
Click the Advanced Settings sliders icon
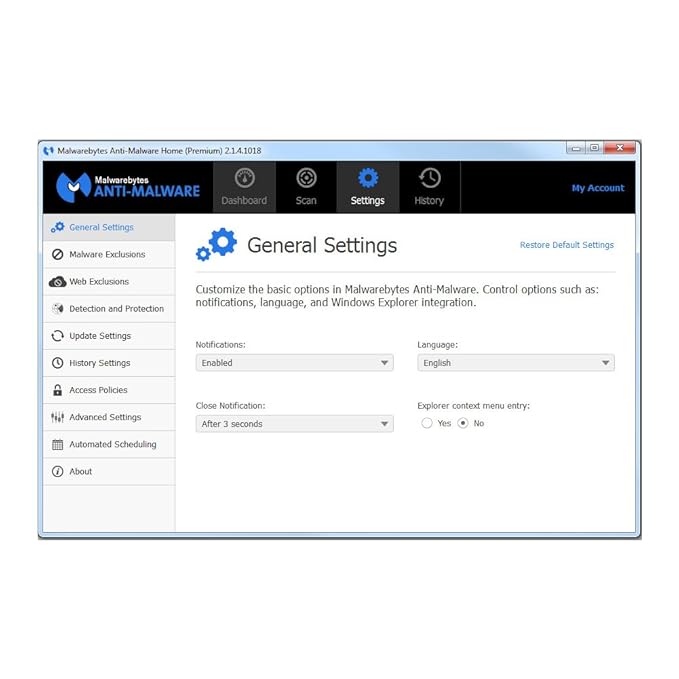click(58, 417)
